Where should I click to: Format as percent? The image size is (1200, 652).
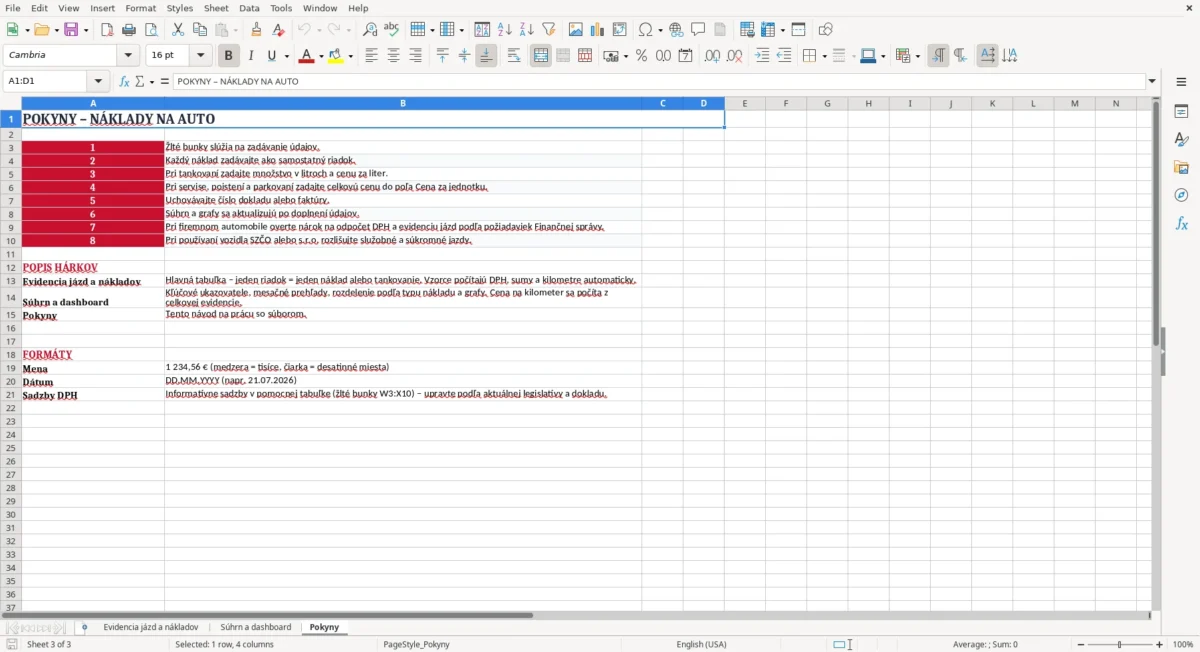[x=642, y=56]
